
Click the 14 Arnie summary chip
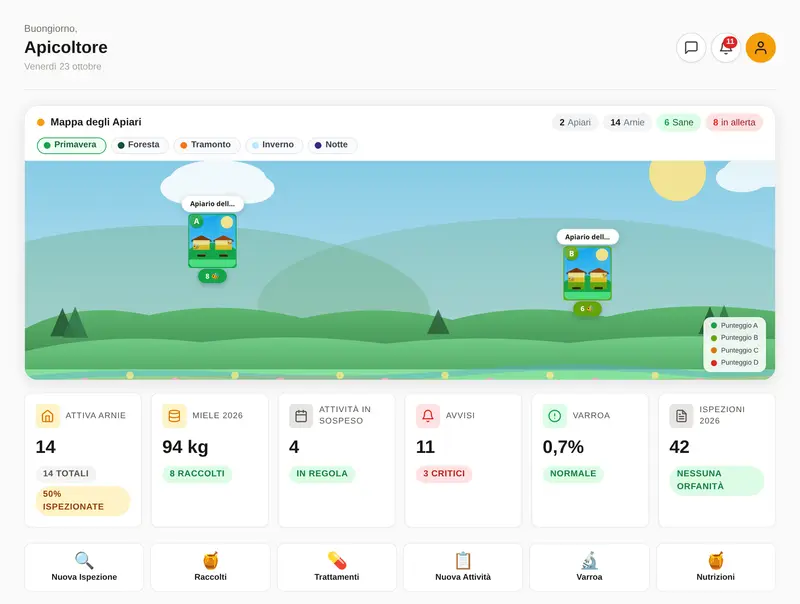coord(627,122)
